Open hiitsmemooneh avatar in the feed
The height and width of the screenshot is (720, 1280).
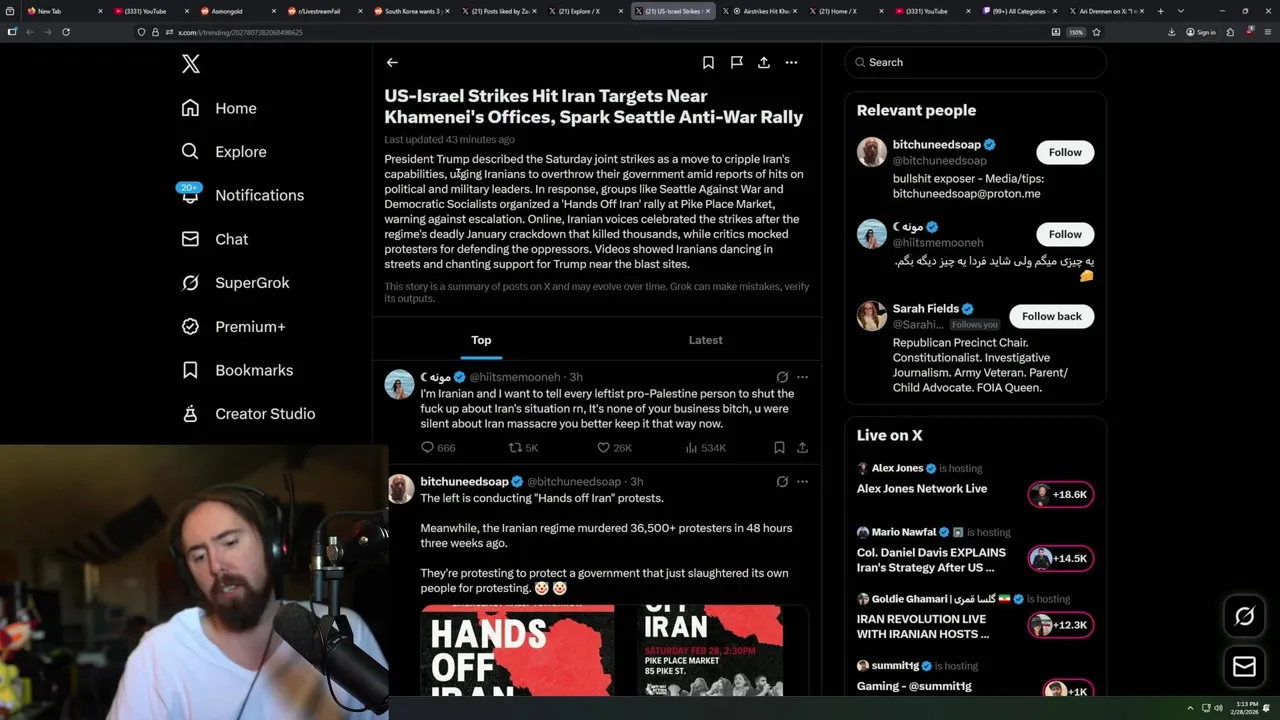[x=400, y=384]
